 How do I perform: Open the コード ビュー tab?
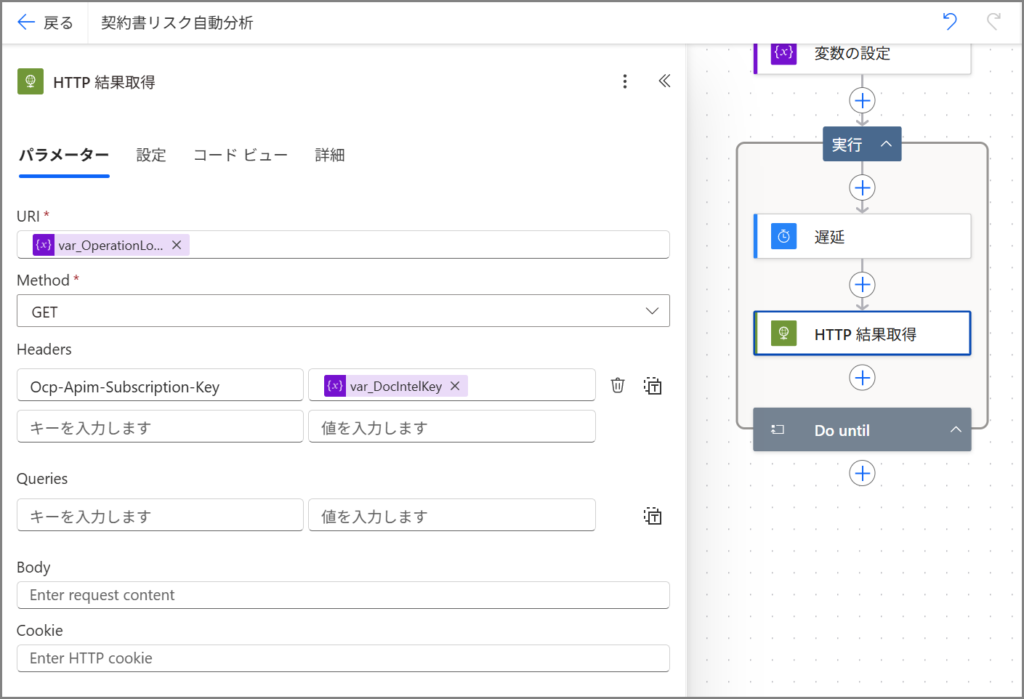[240, 155]
